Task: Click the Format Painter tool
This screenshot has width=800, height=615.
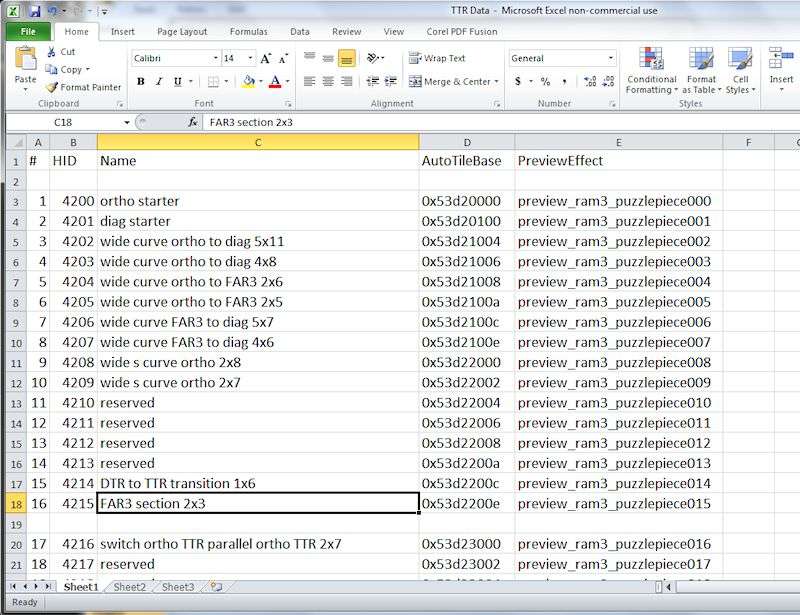Action: tap(84, 87)
